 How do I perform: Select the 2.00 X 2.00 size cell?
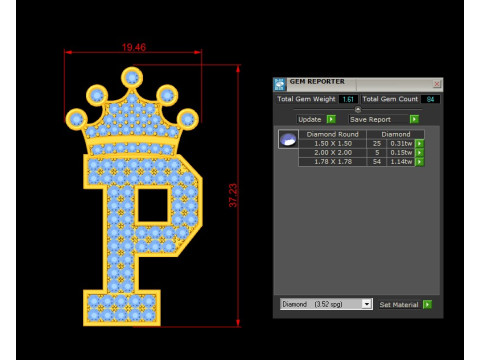(333, 153)
